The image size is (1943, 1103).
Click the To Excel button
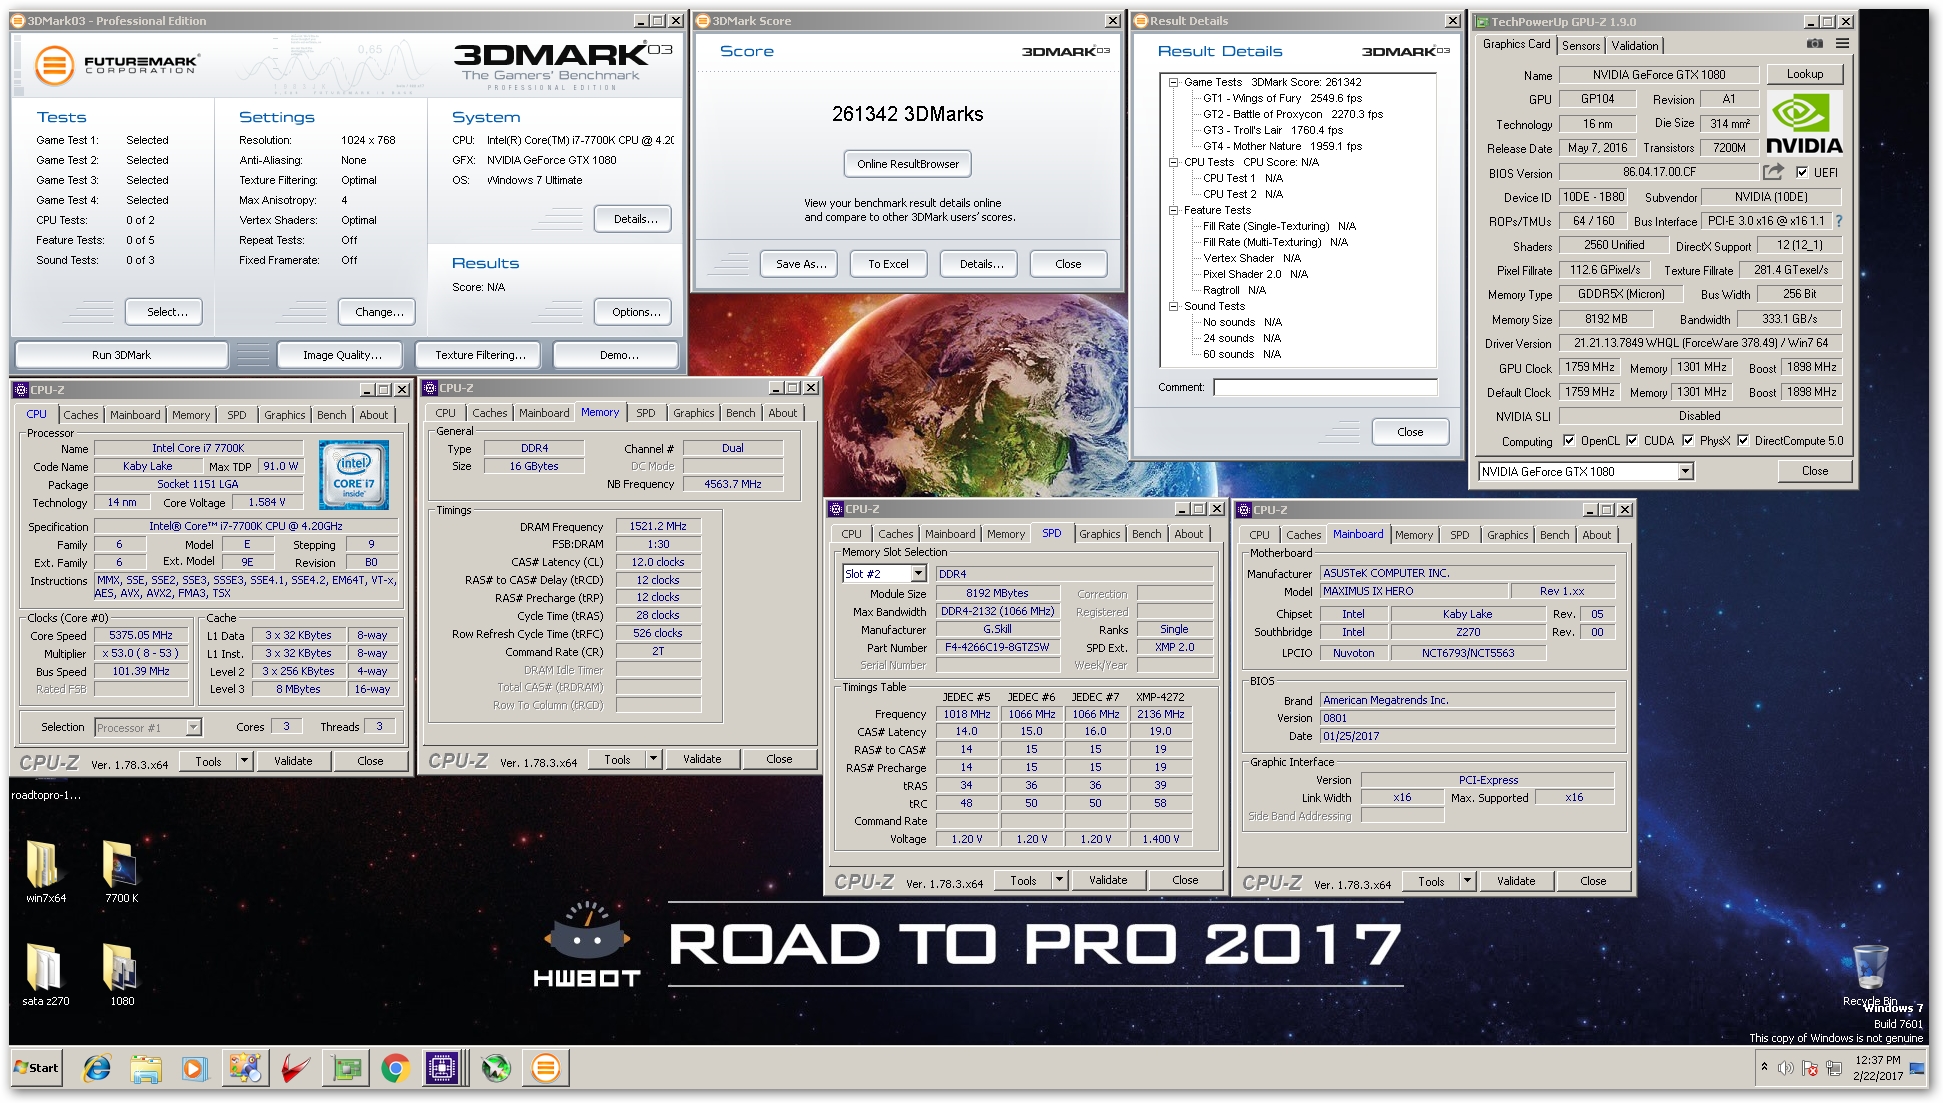pyautogui.click(x=888, y=264)
